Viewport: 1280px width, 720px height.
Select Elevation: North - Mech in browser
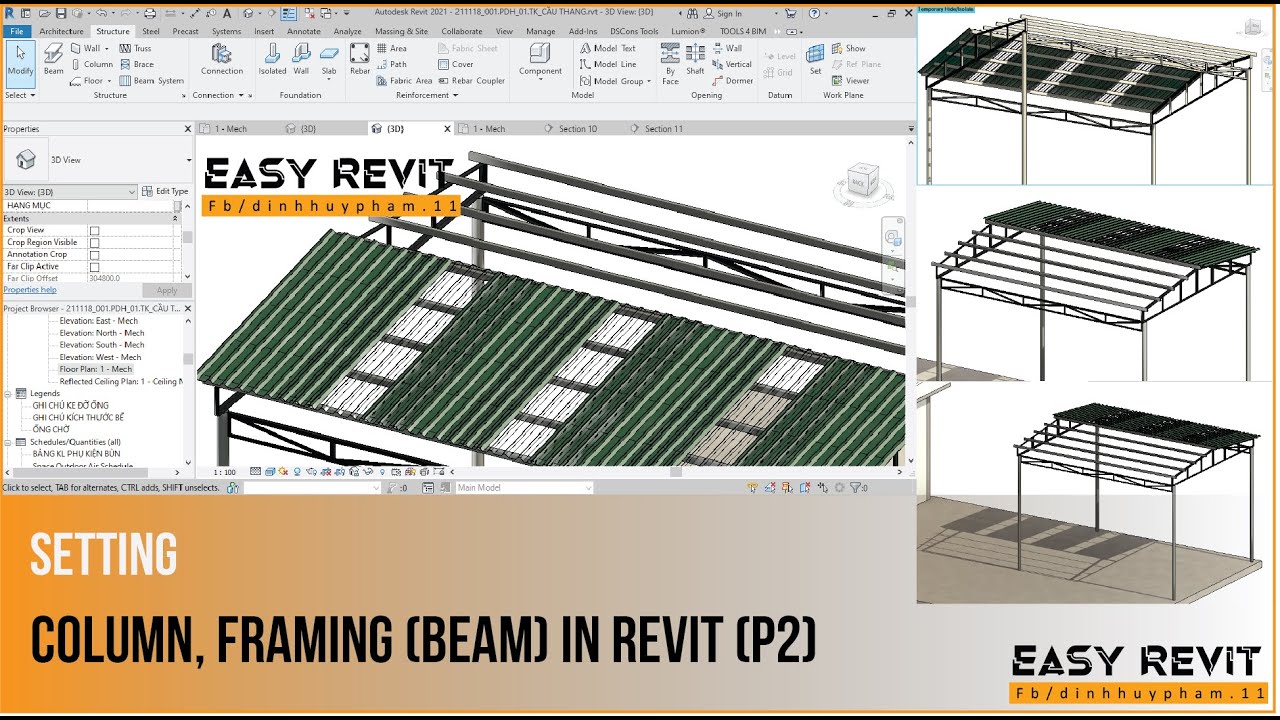pyautogui.click(x=101, y=333)
